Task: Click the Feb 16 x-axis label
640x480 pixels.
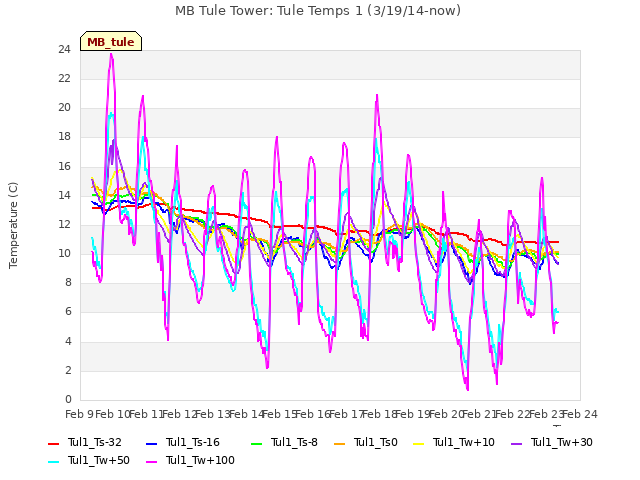Action: click(x=313, y=414)
